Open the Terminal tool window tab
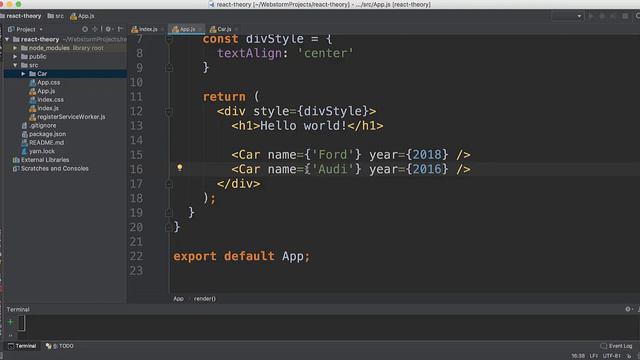The height and width of the screenshot is (360, 640). click(22, 346)
